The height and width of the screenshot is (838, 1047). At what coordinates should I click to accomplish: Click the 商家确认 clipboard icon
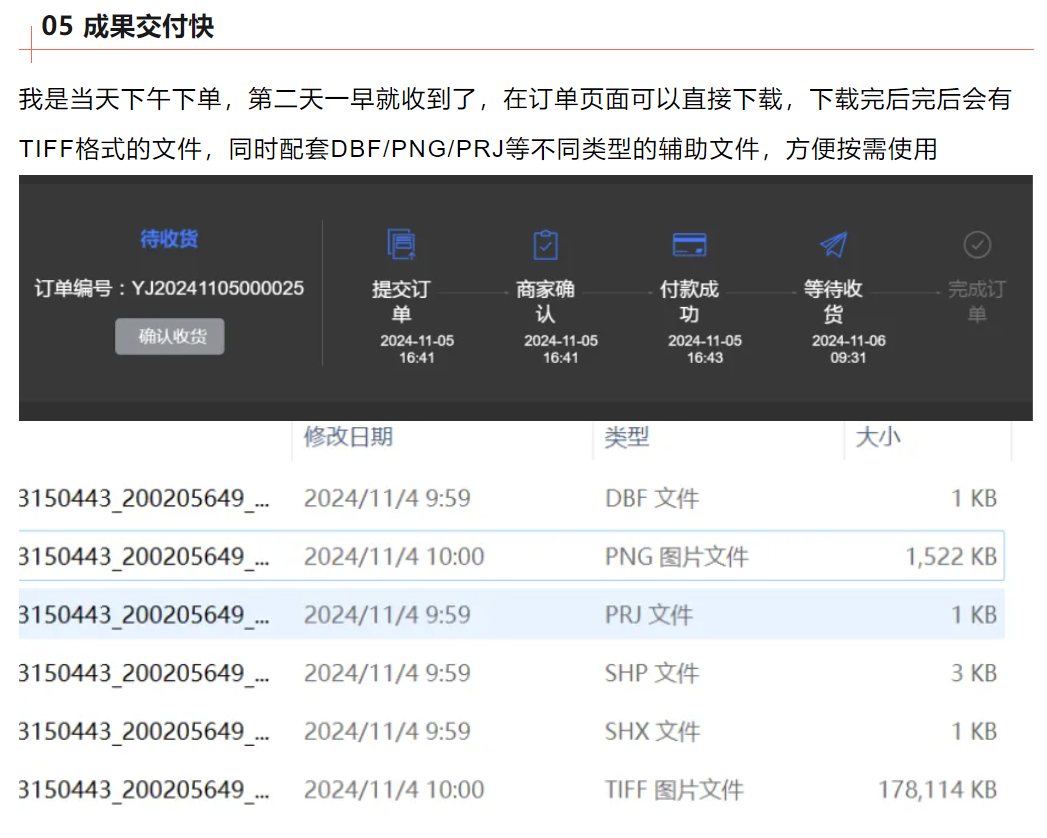click(545, 244)
